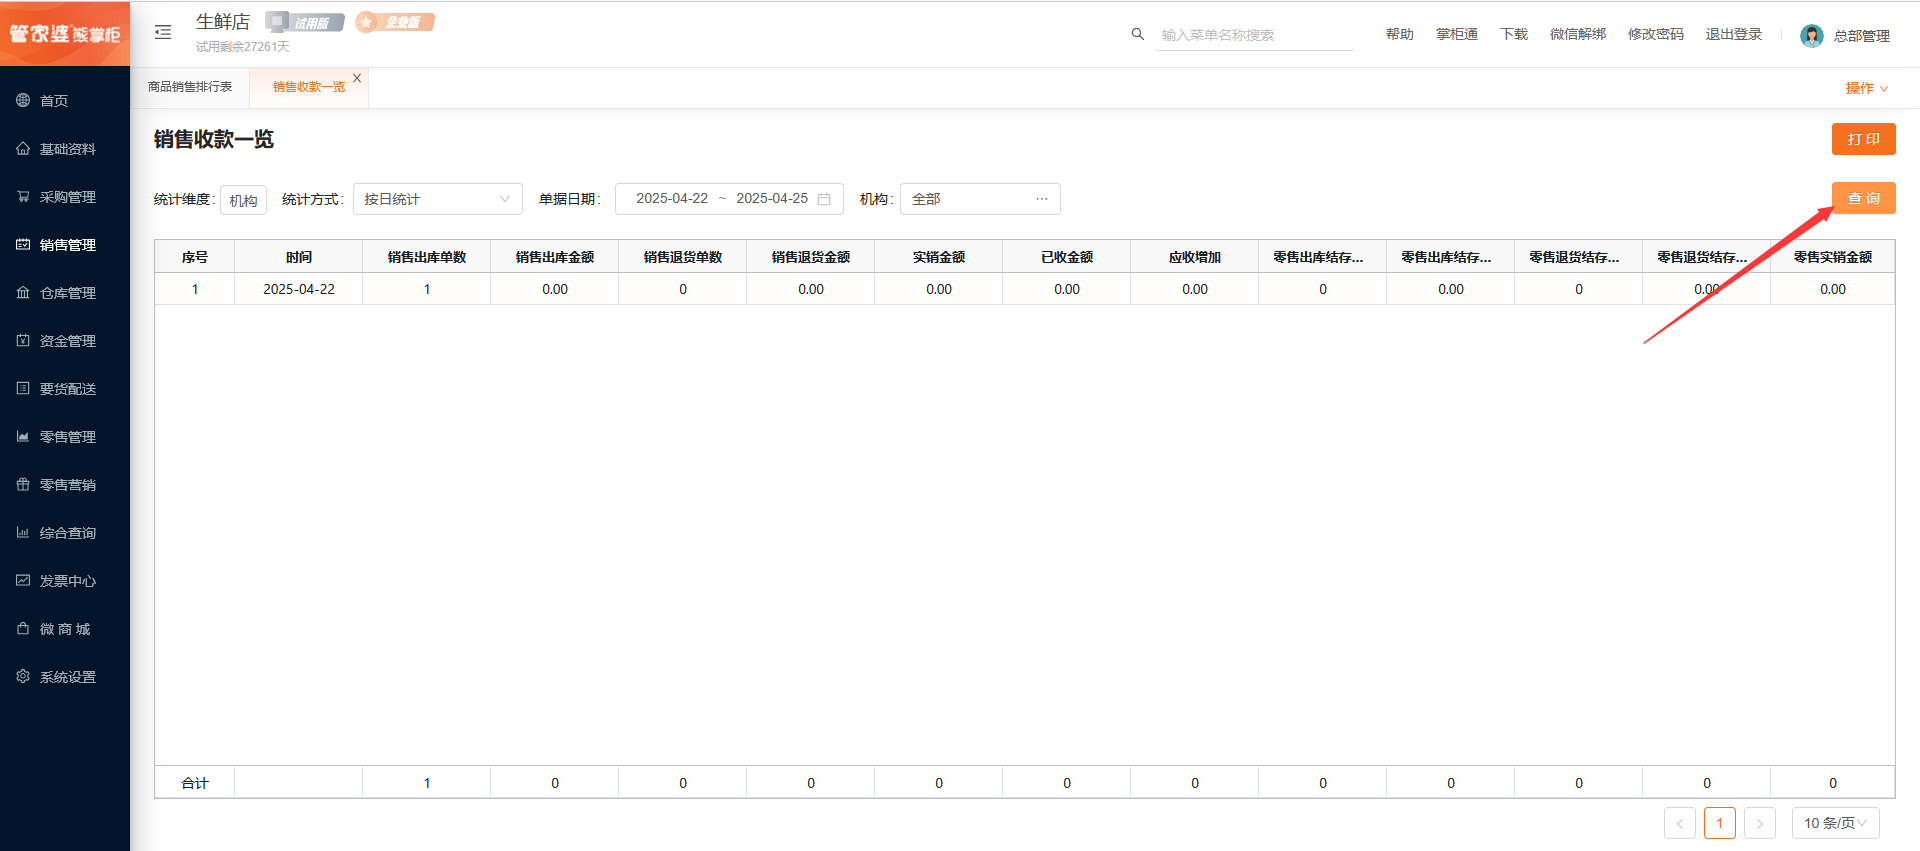
Task: Open the calendar icon in date range
Action: point(824,199)
